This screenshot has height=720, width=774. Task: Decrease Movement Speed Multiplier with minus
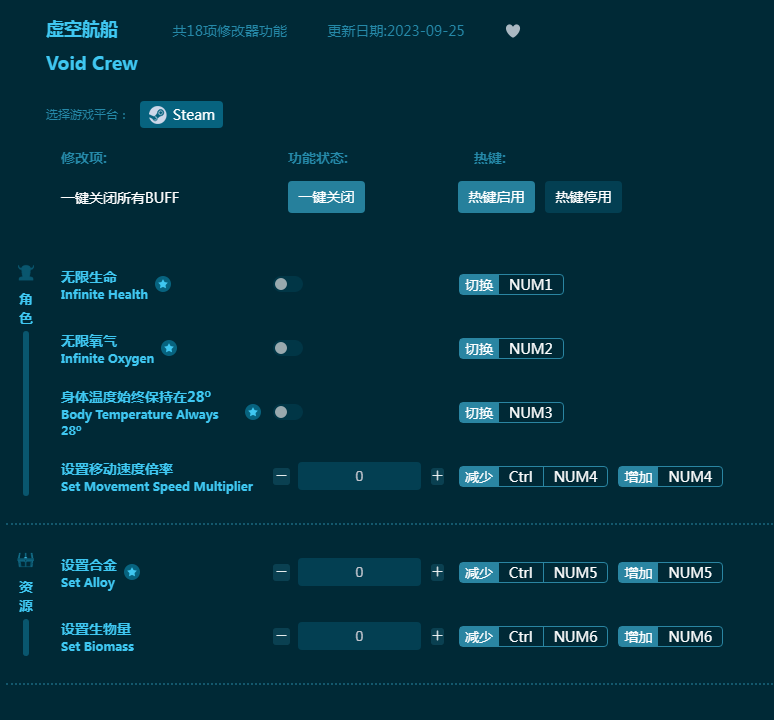281,476
